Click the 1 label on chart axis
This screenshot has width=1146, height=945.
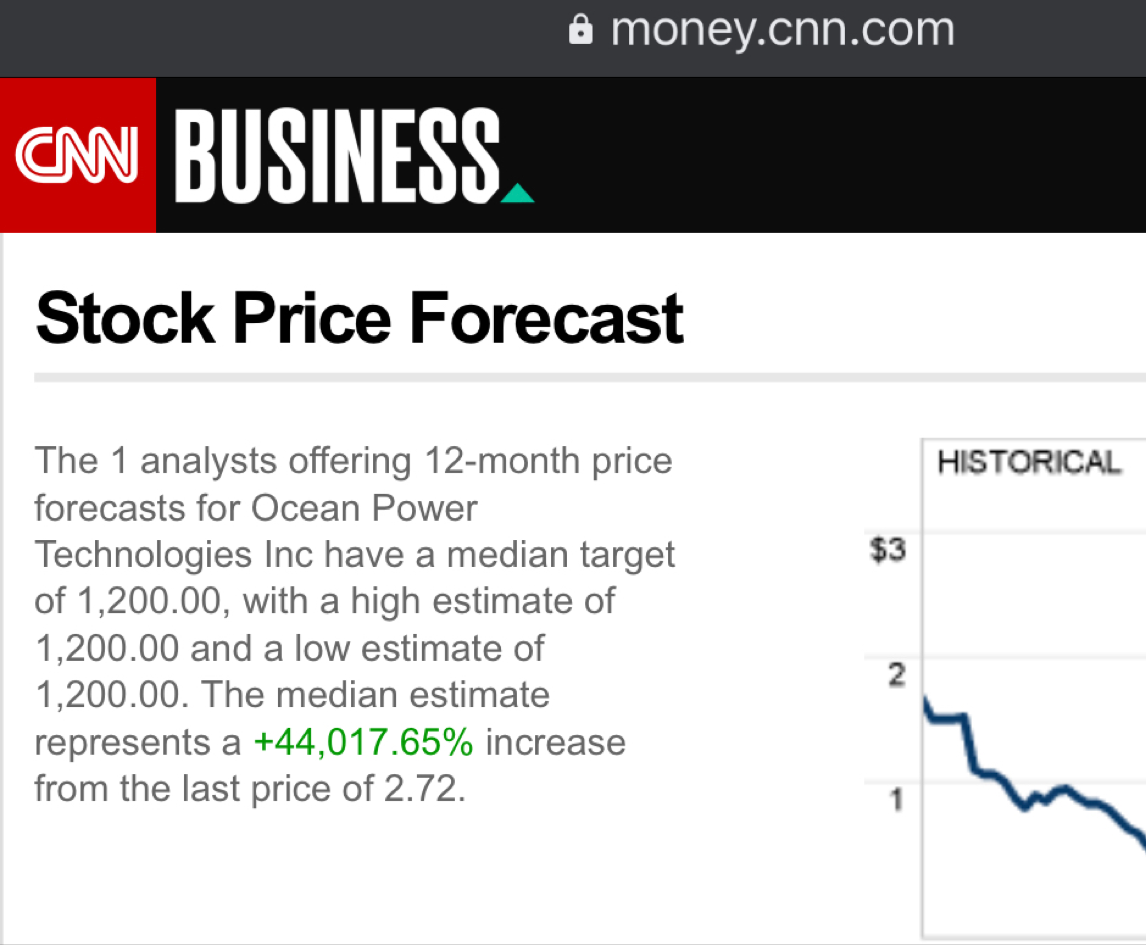tap(897, 799)
